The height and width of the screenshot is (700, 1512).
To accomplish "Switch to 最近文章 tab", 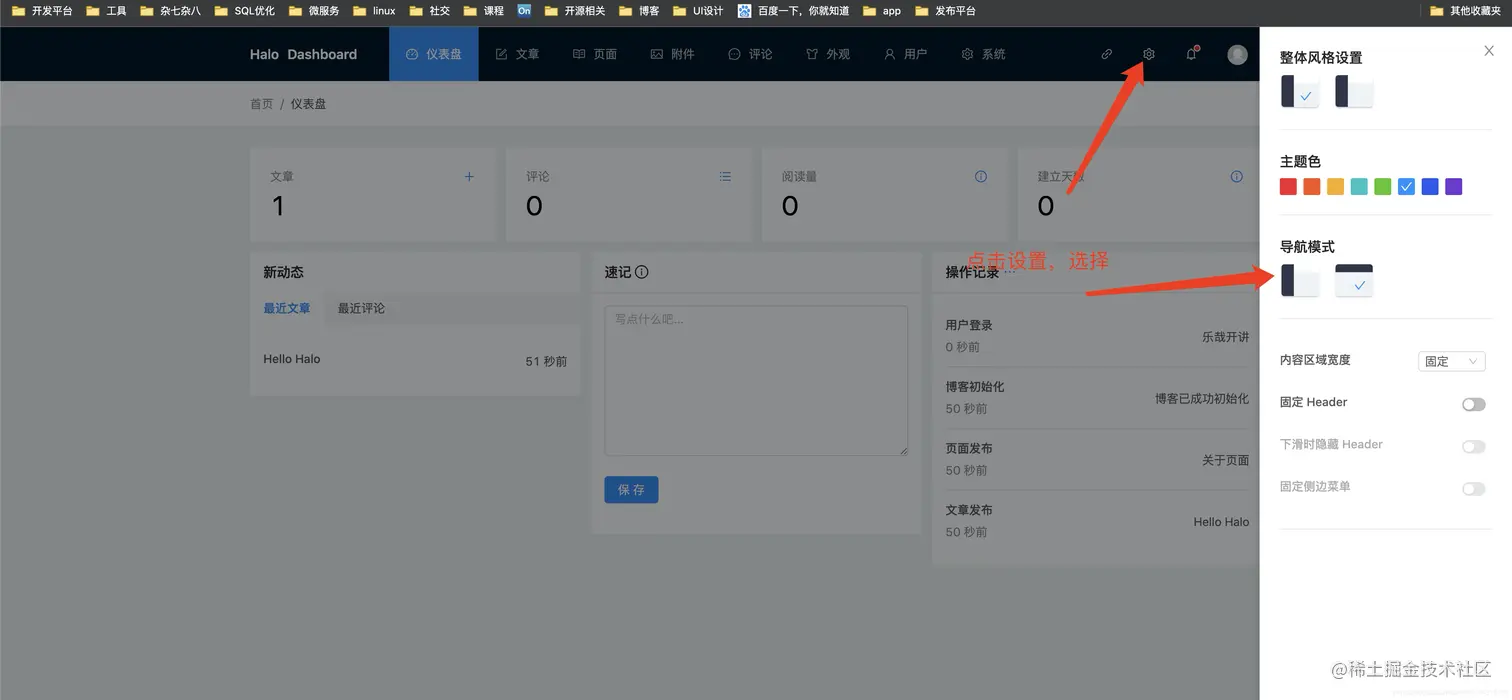I will click(287, 308).
